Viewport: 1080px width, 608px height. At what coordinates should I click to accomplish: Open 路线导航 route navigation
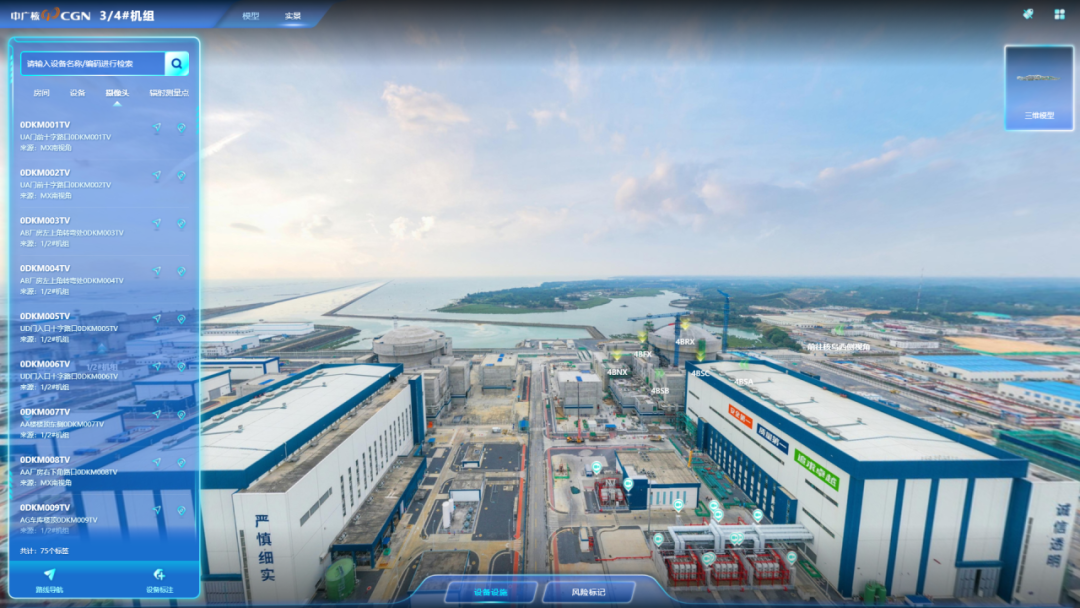[49, 580]
